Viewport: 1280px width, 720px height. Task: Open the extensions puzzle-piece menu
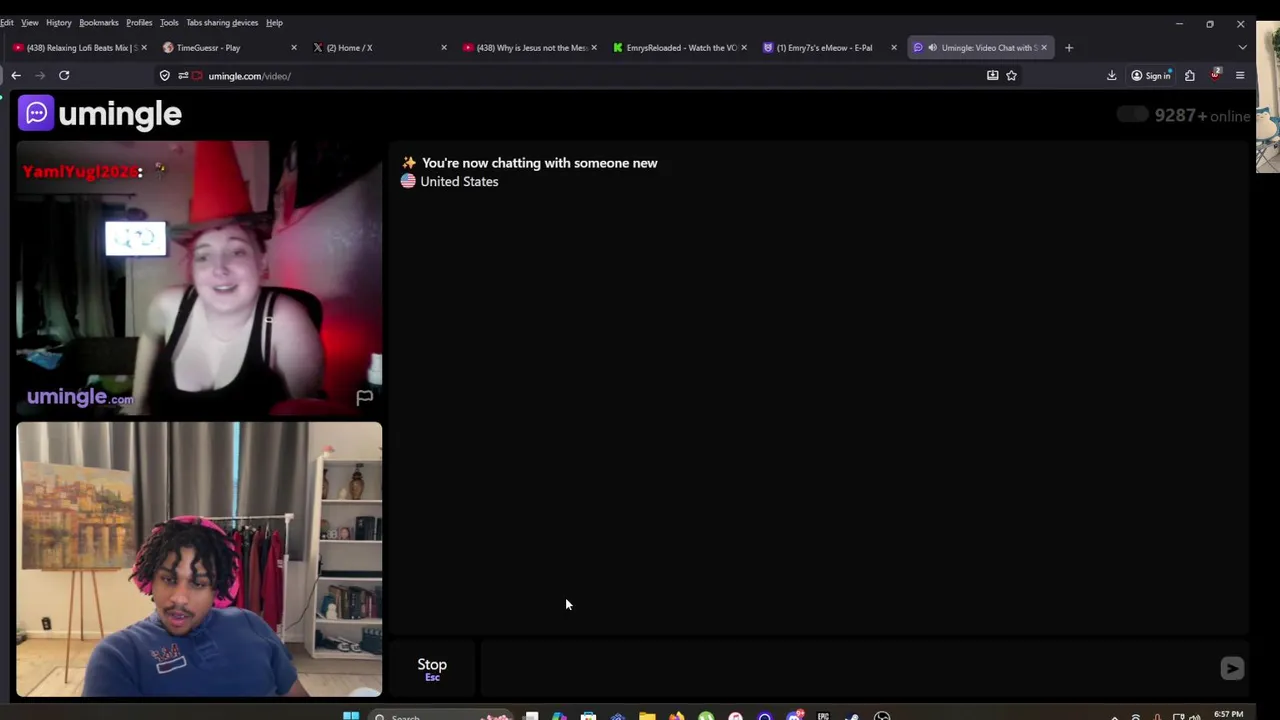[x=1190, y=75]
